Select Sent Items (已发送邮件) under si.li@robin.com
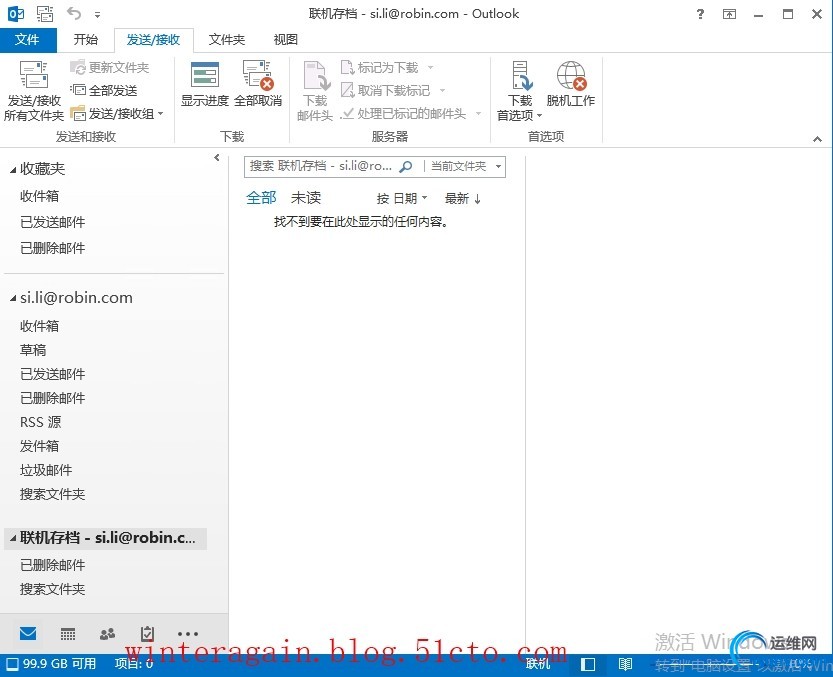The width and height of the screenshot is (833, 677). (53, 374)
